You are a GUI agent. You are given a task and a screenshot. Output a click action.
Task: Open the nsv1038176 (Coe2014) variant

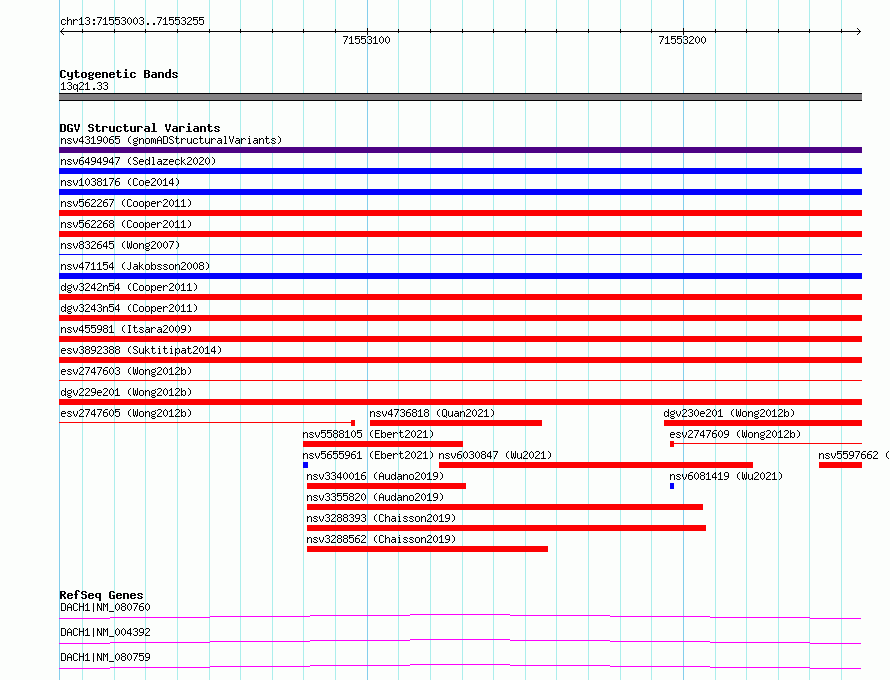[x=120, y=182]
